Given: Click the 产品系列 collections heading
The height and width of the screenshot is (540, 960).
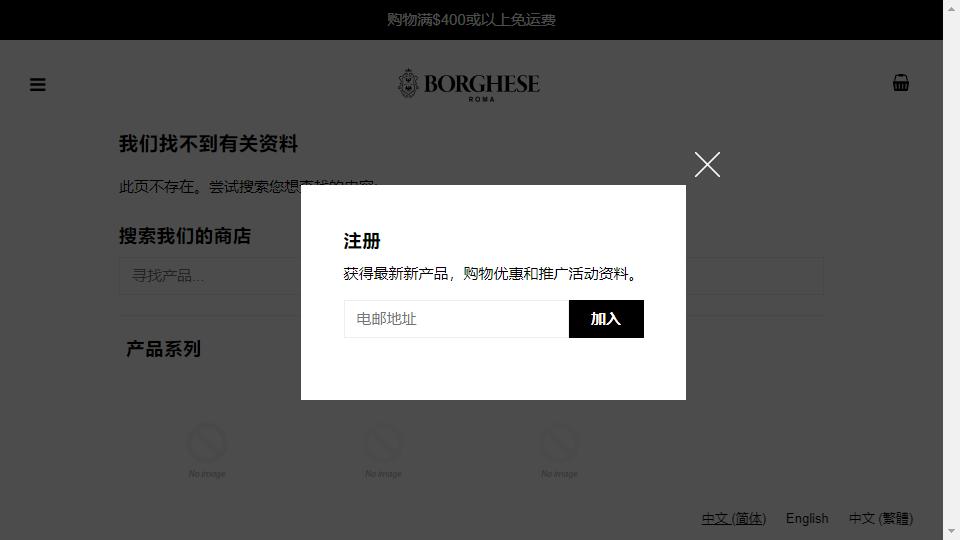Looking at the screenshot, I should coord(163,349).
